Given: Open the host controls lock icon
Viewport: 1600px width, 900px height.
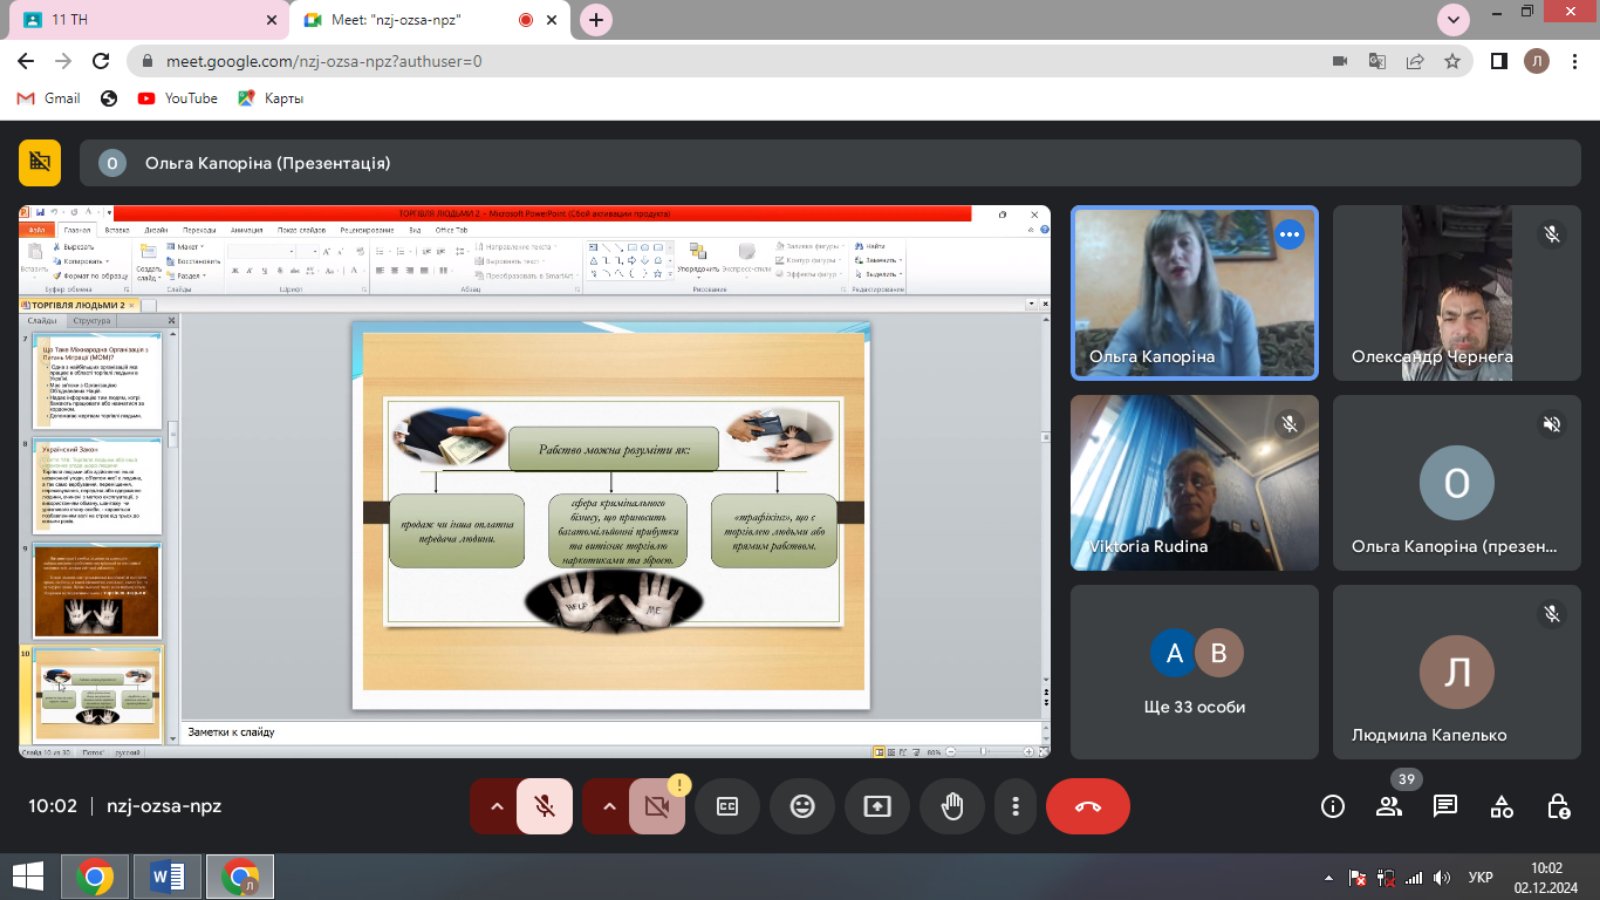Looking at the screenshot, I should coord(1558,806).
